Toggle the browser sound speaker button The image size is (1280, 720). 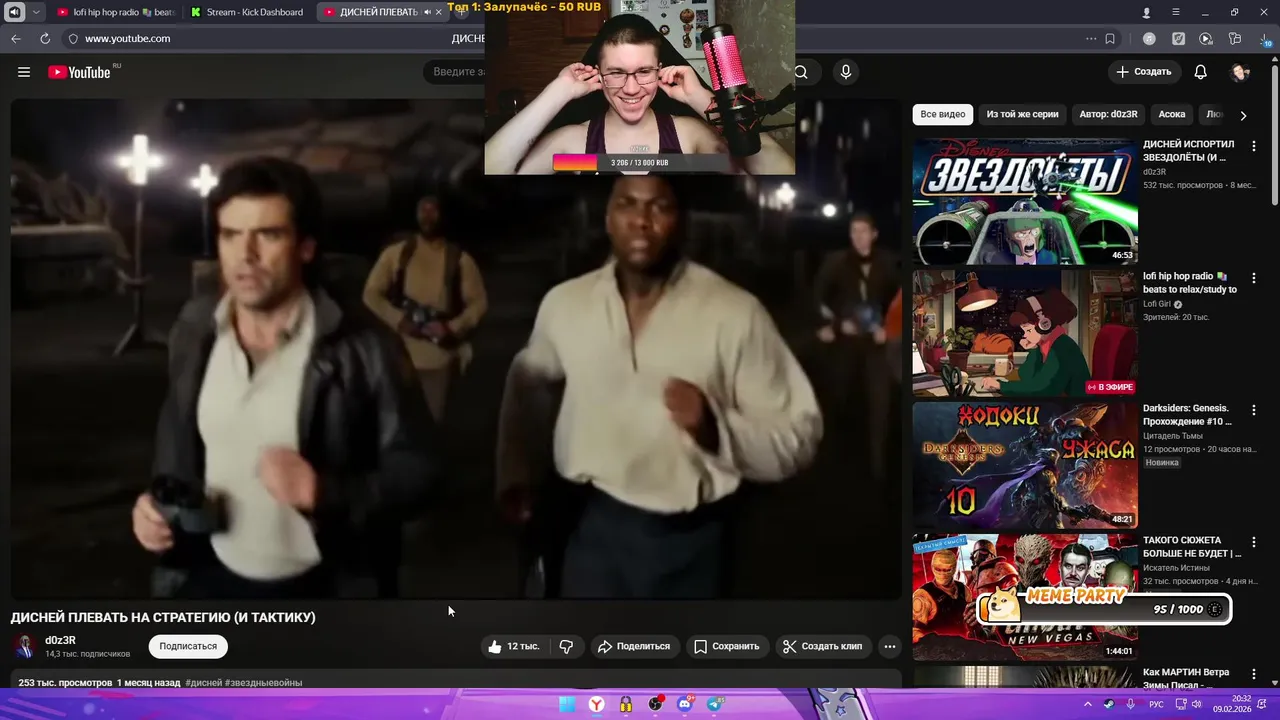[x=15, y=12]
